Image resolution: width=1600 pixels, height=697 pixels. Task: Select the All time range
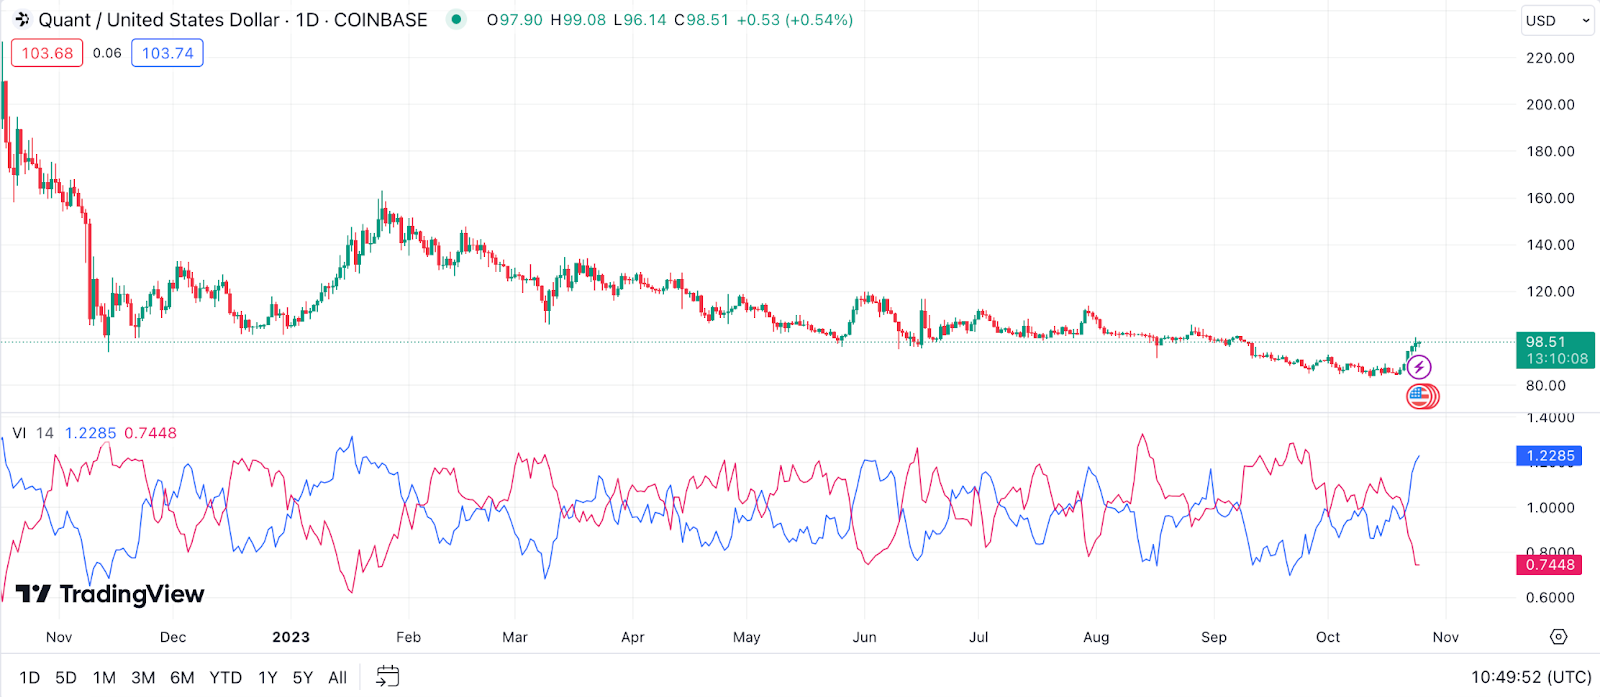[338, 677]
